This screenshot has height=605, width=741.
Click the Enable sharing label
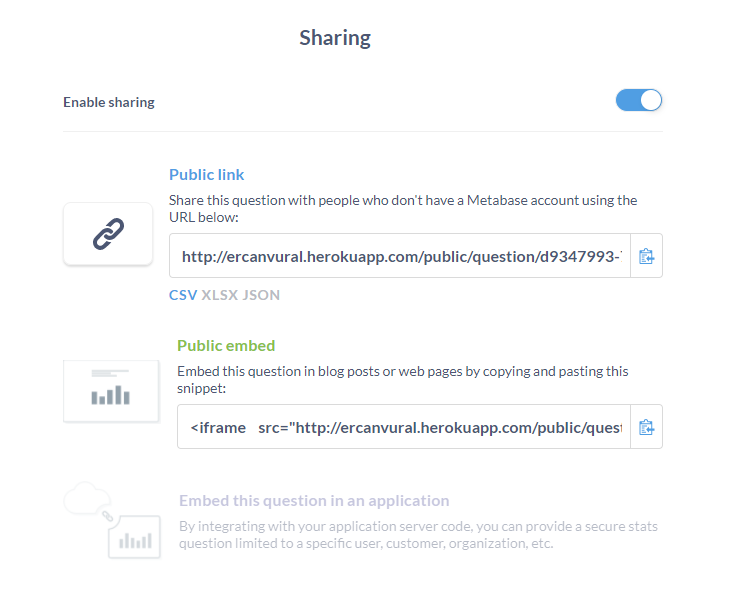coord(109,102)
